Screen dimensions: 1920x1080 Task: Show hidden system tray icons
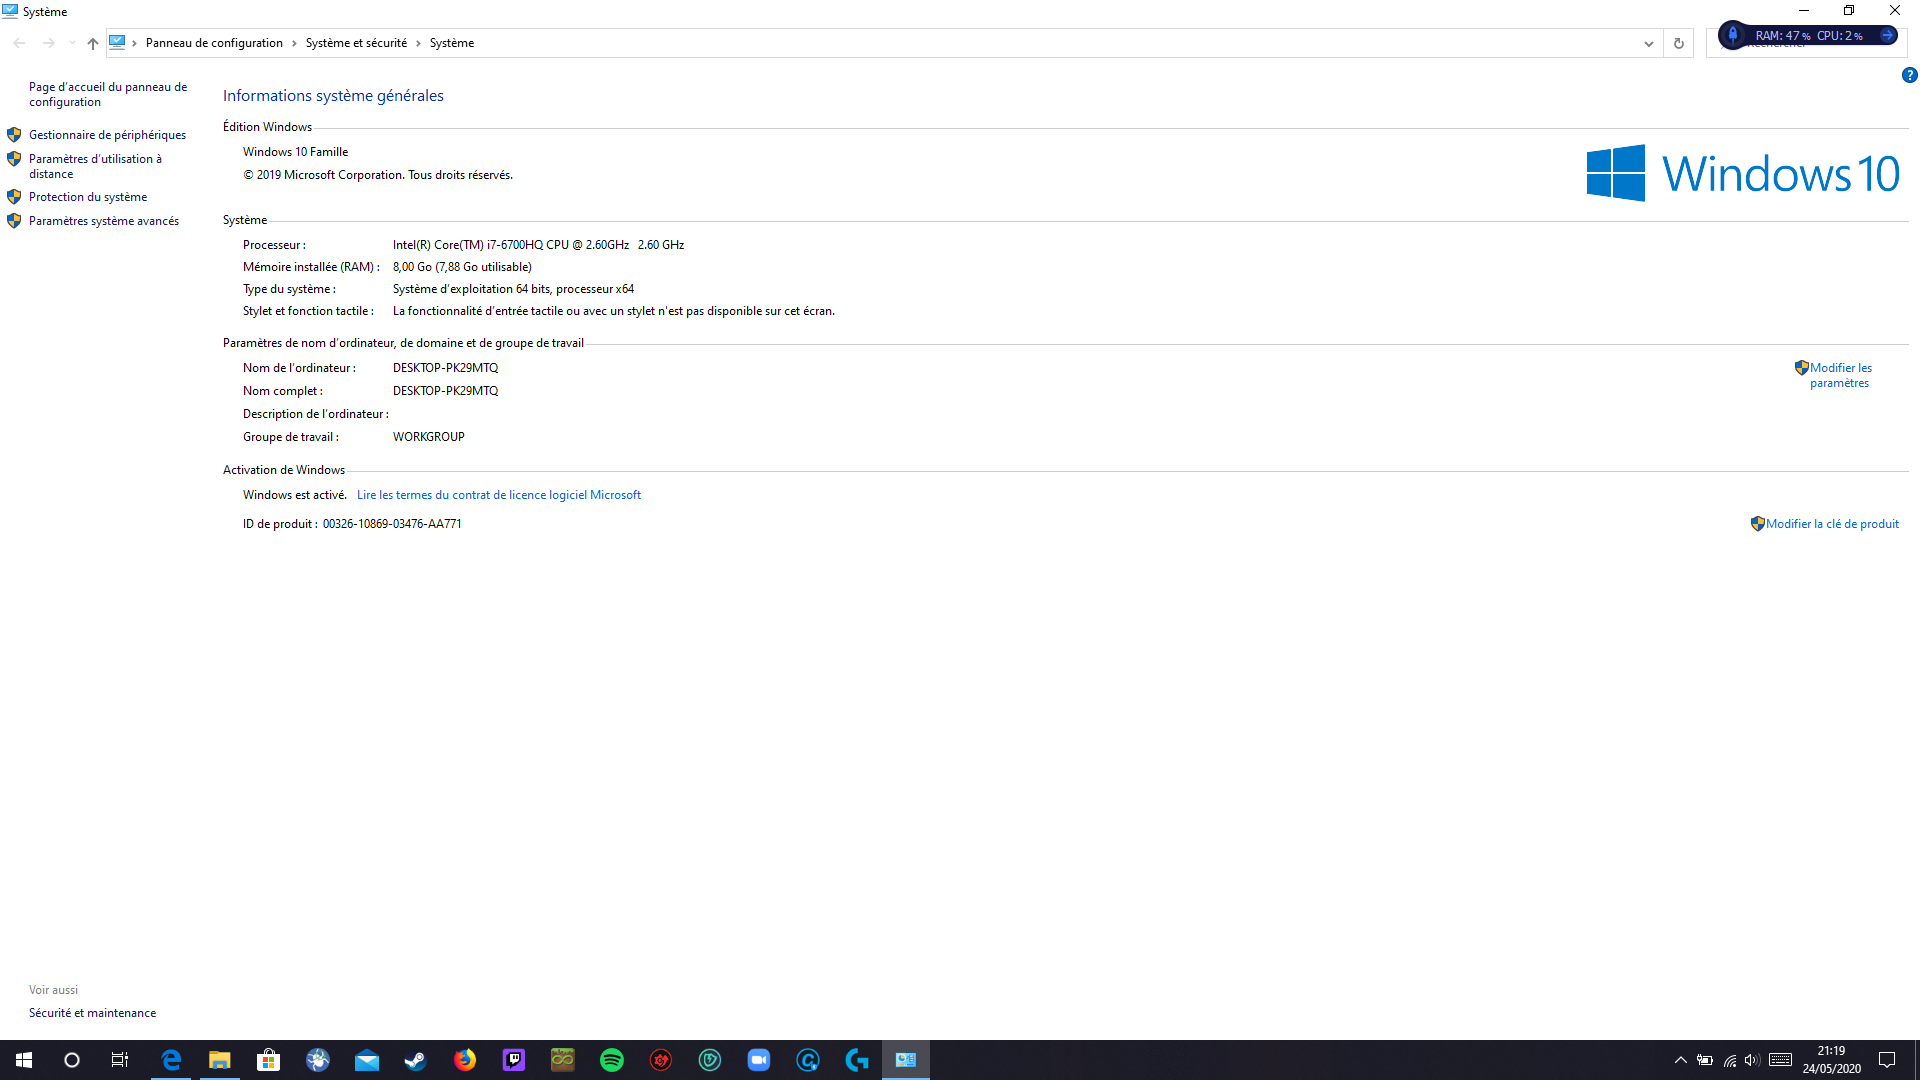1680,1060
